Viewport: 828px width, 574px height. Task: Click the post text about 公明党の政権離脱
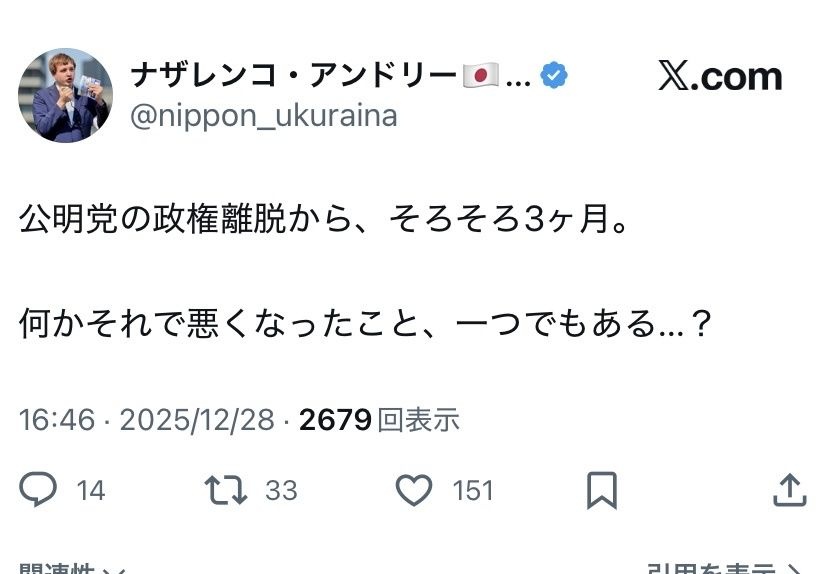click(x=325, y=220)
